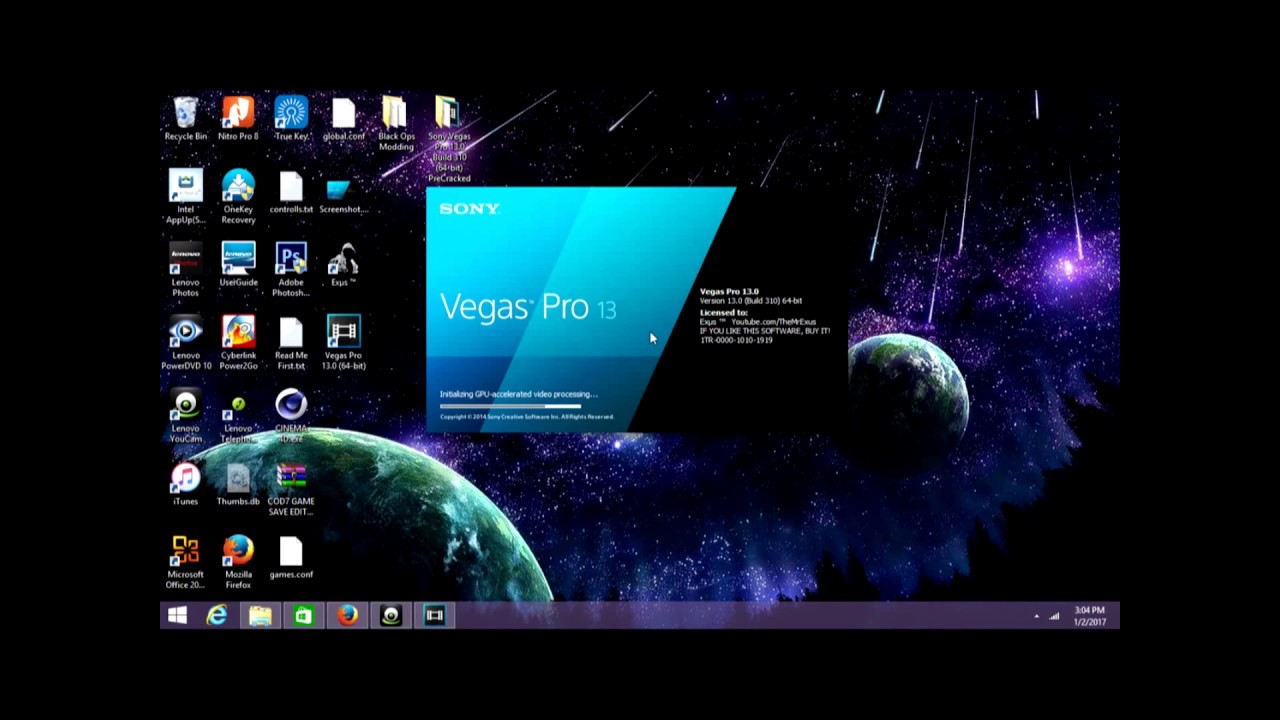
Task: Open the network signal tray icon
Action: (x=1054, y=616)
